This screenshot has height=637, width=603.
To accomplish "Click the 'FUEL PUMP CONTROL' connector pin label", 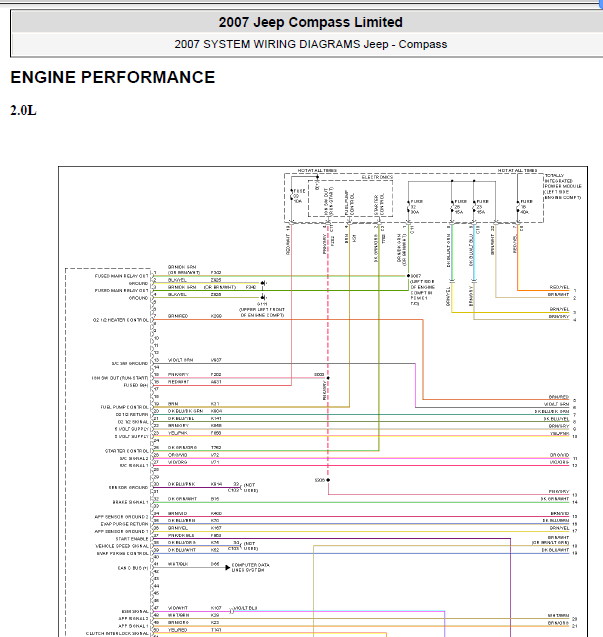I will [125, 407].
